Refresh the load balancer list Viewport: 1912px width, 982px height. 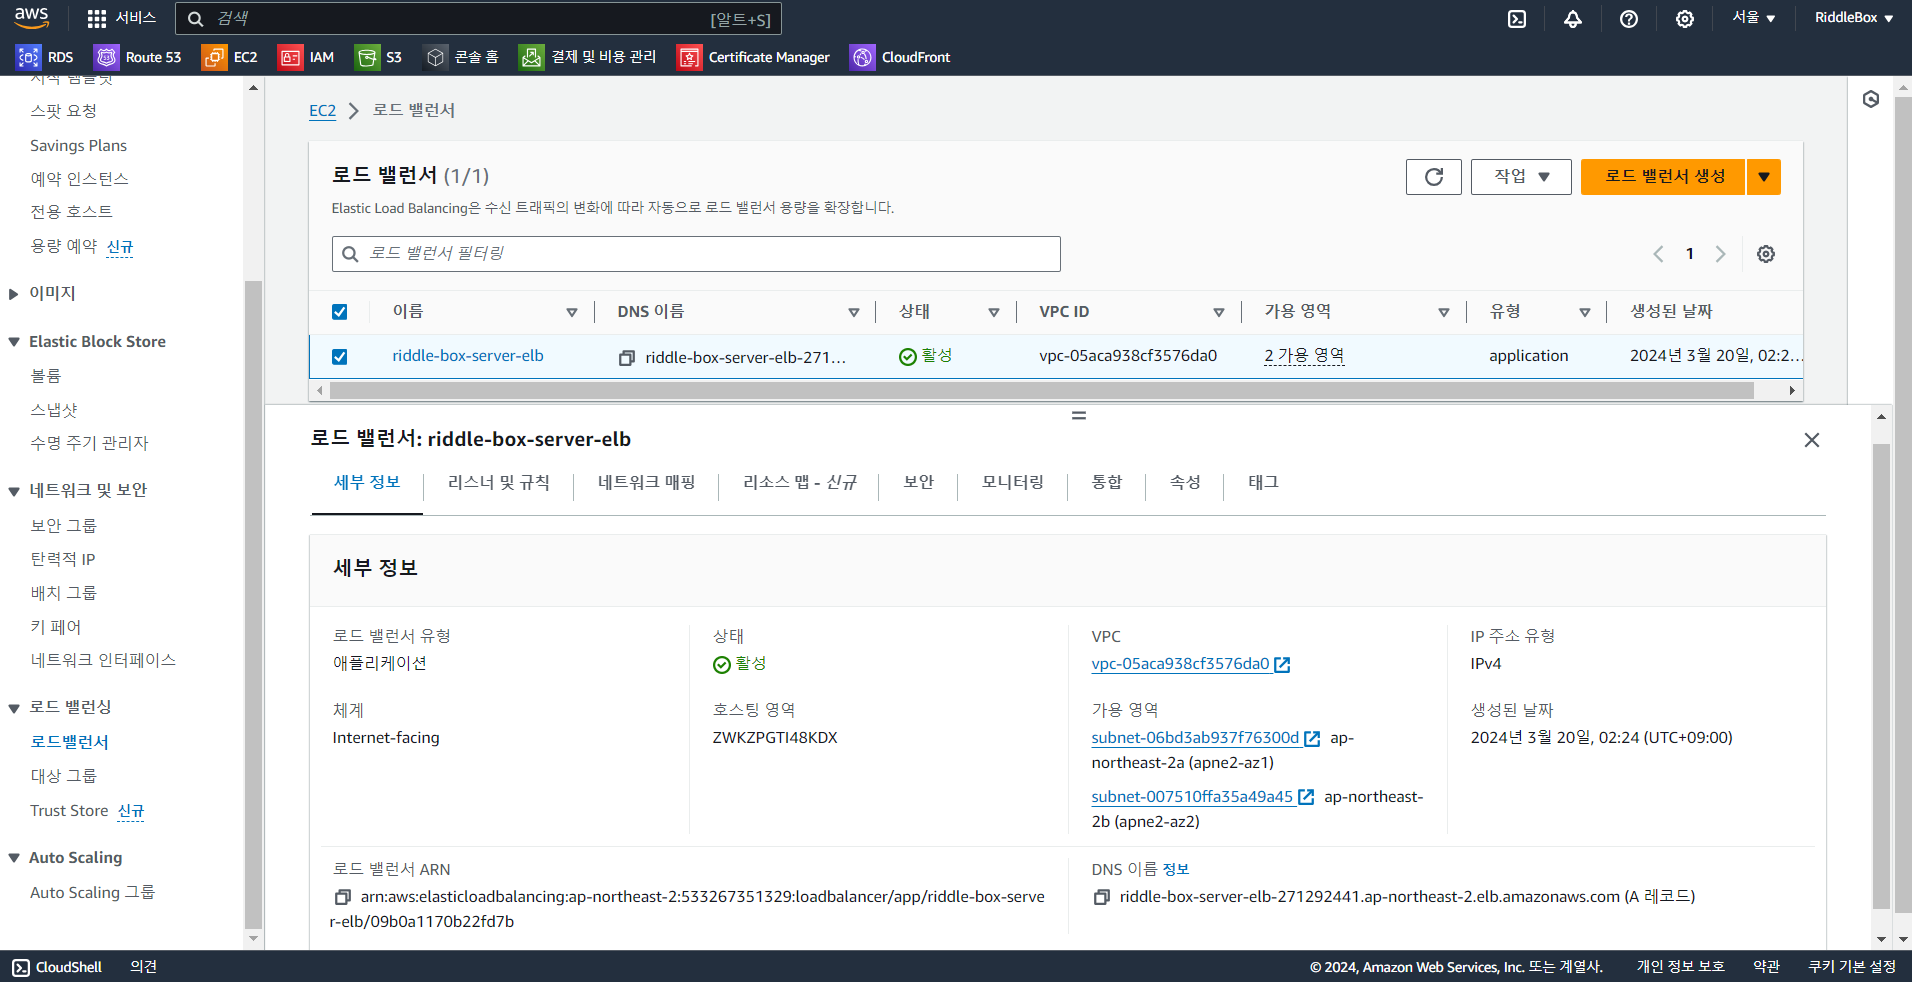pyautogui.click(x=1433, y=177)
